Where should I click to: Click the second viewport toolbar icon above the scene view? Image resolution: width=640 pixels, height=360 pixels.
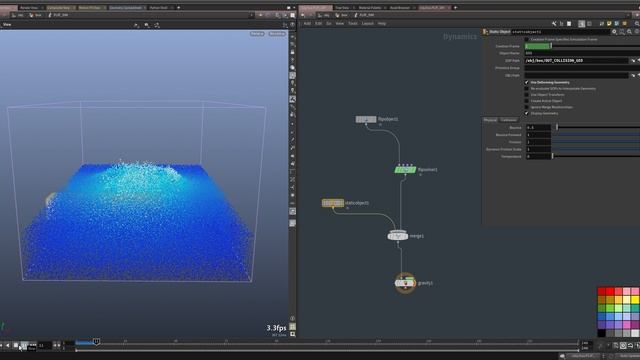pos(147,25)
